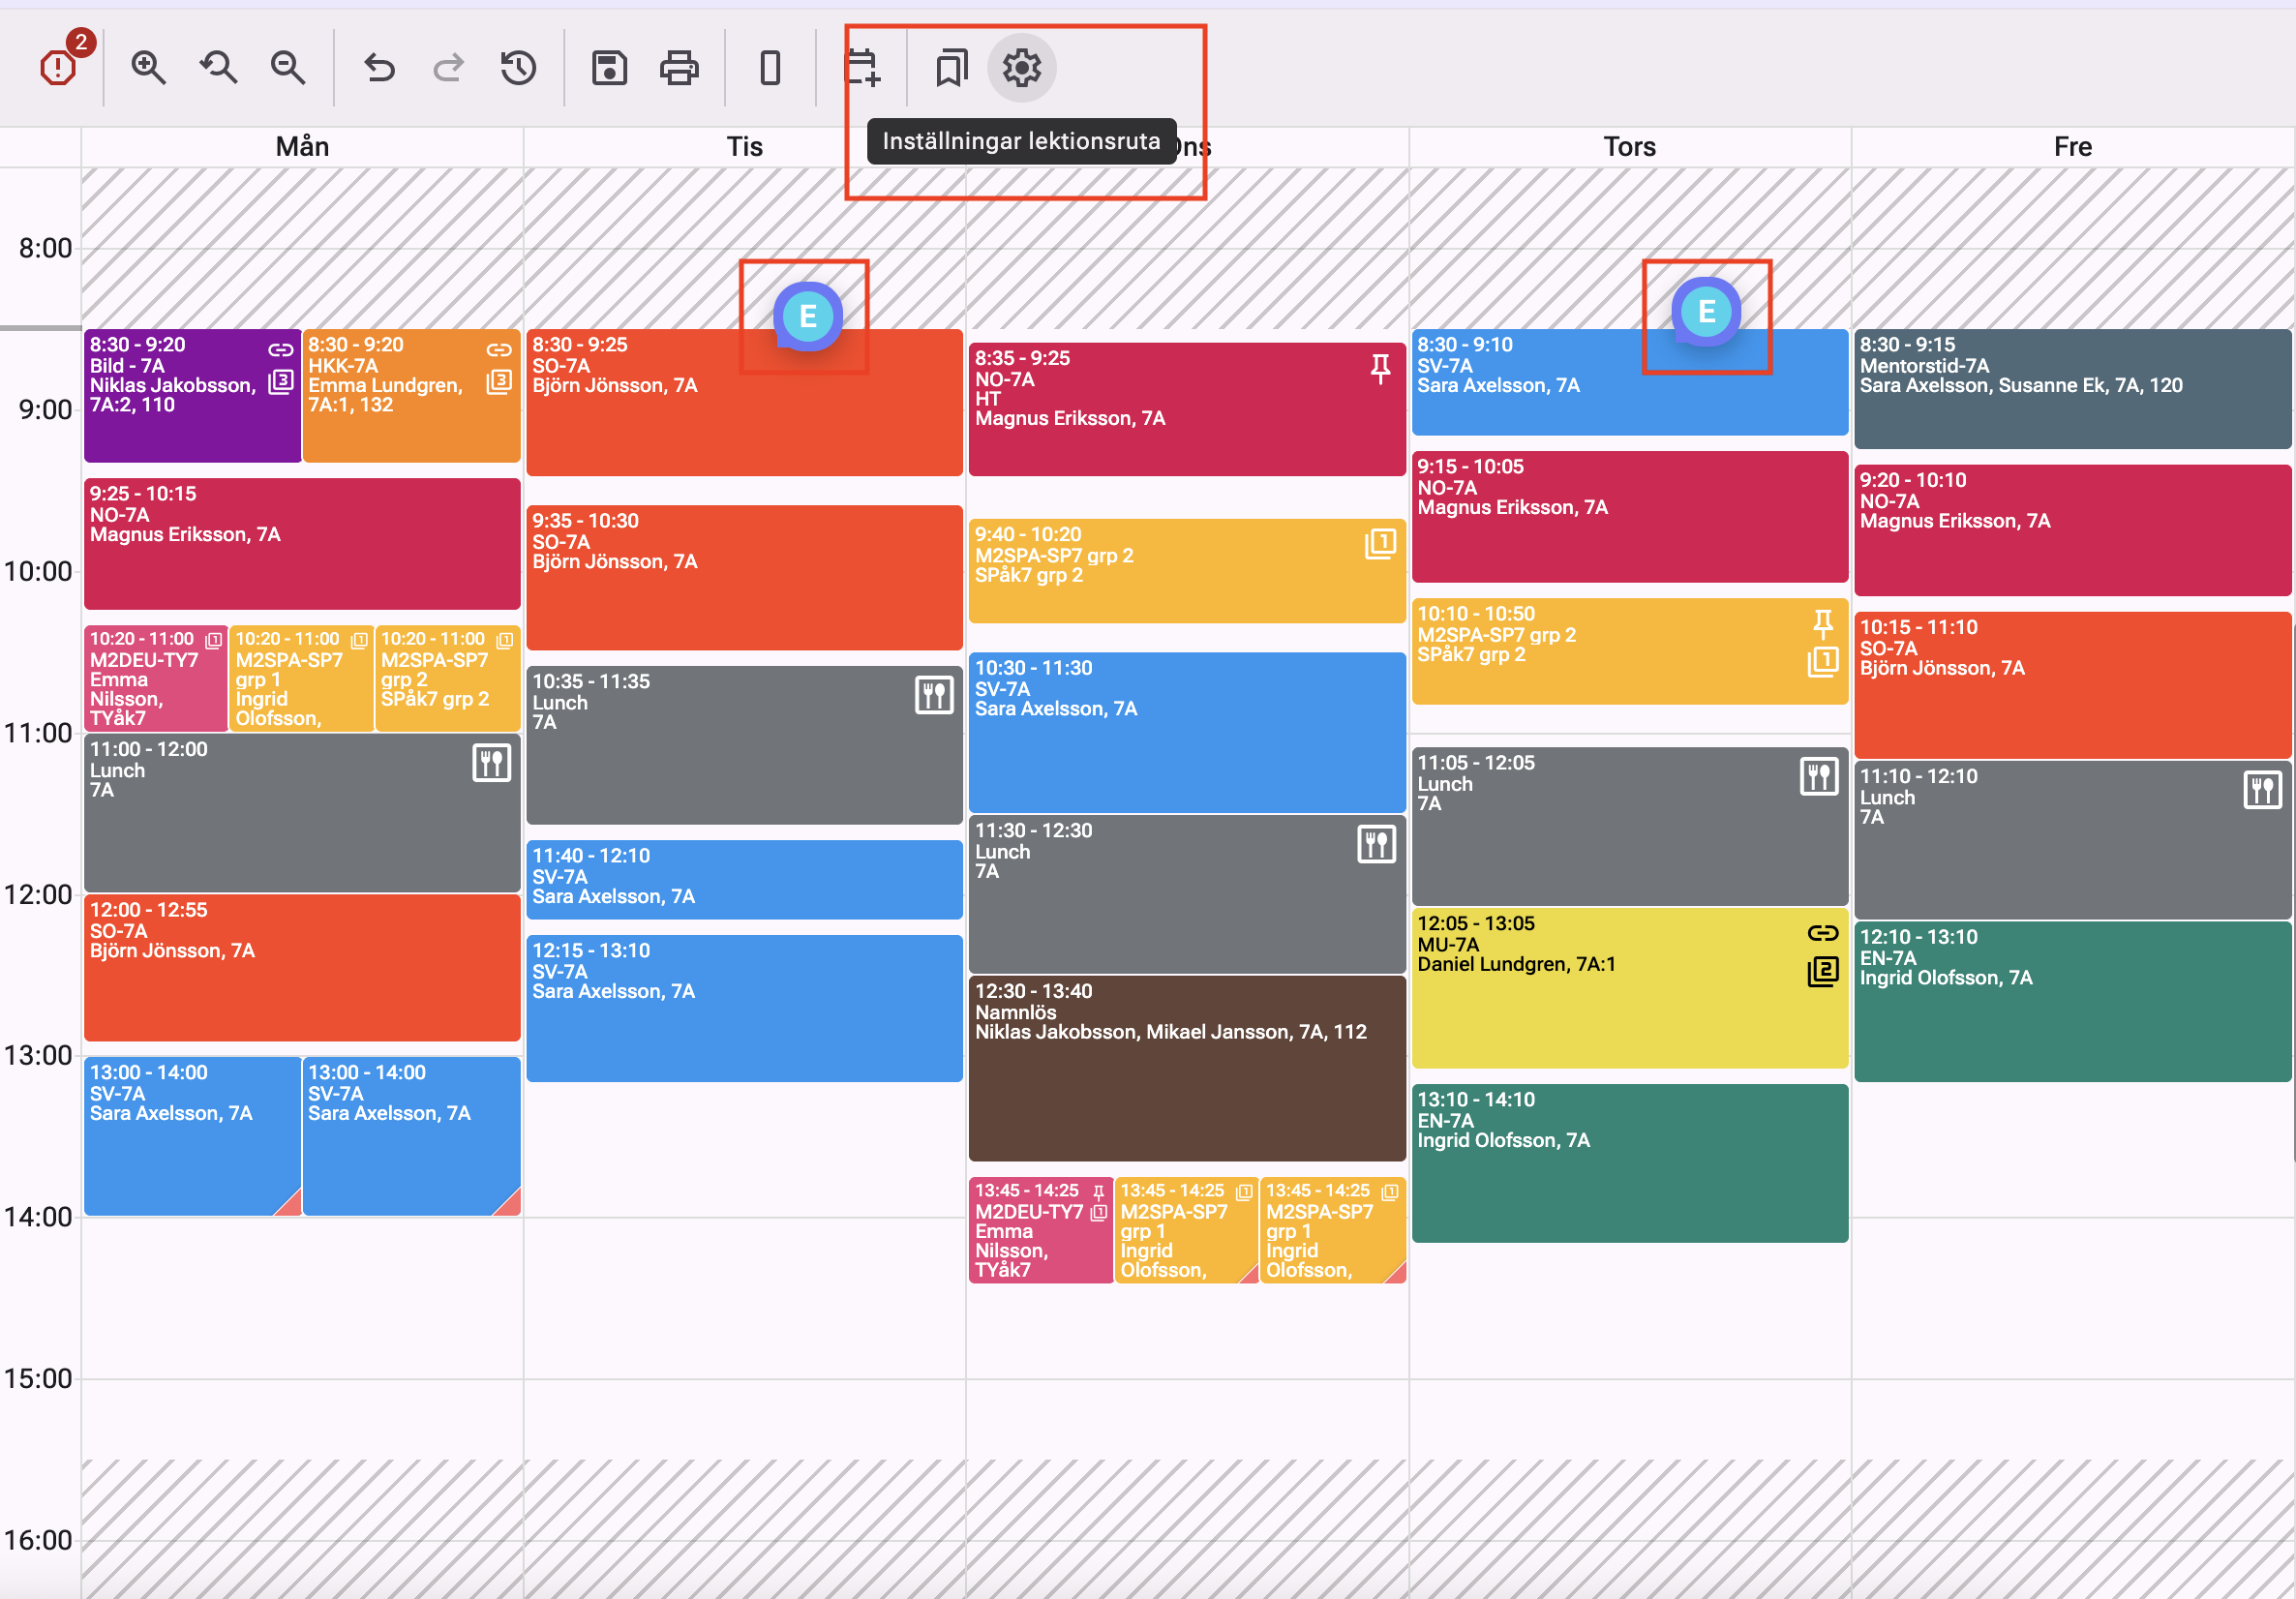
Task: Click the zoom out magnifier icon
Action: [288, 67]
